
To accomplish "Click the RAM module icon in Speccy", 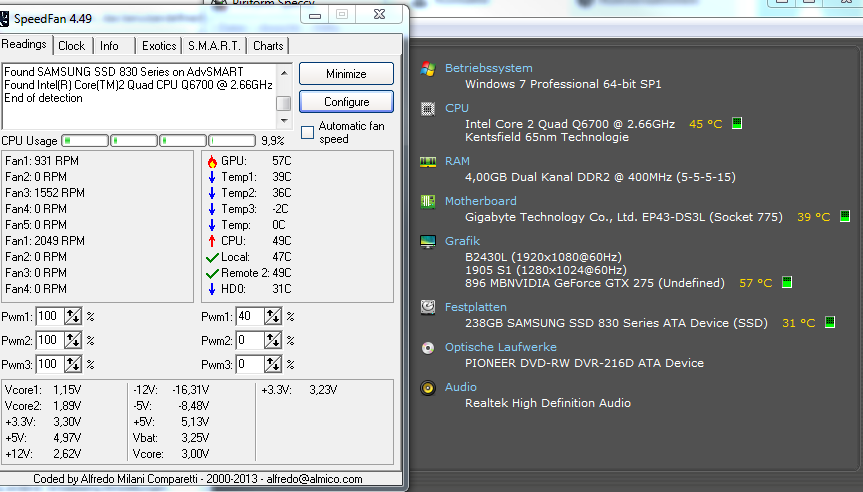I will 428,162.
